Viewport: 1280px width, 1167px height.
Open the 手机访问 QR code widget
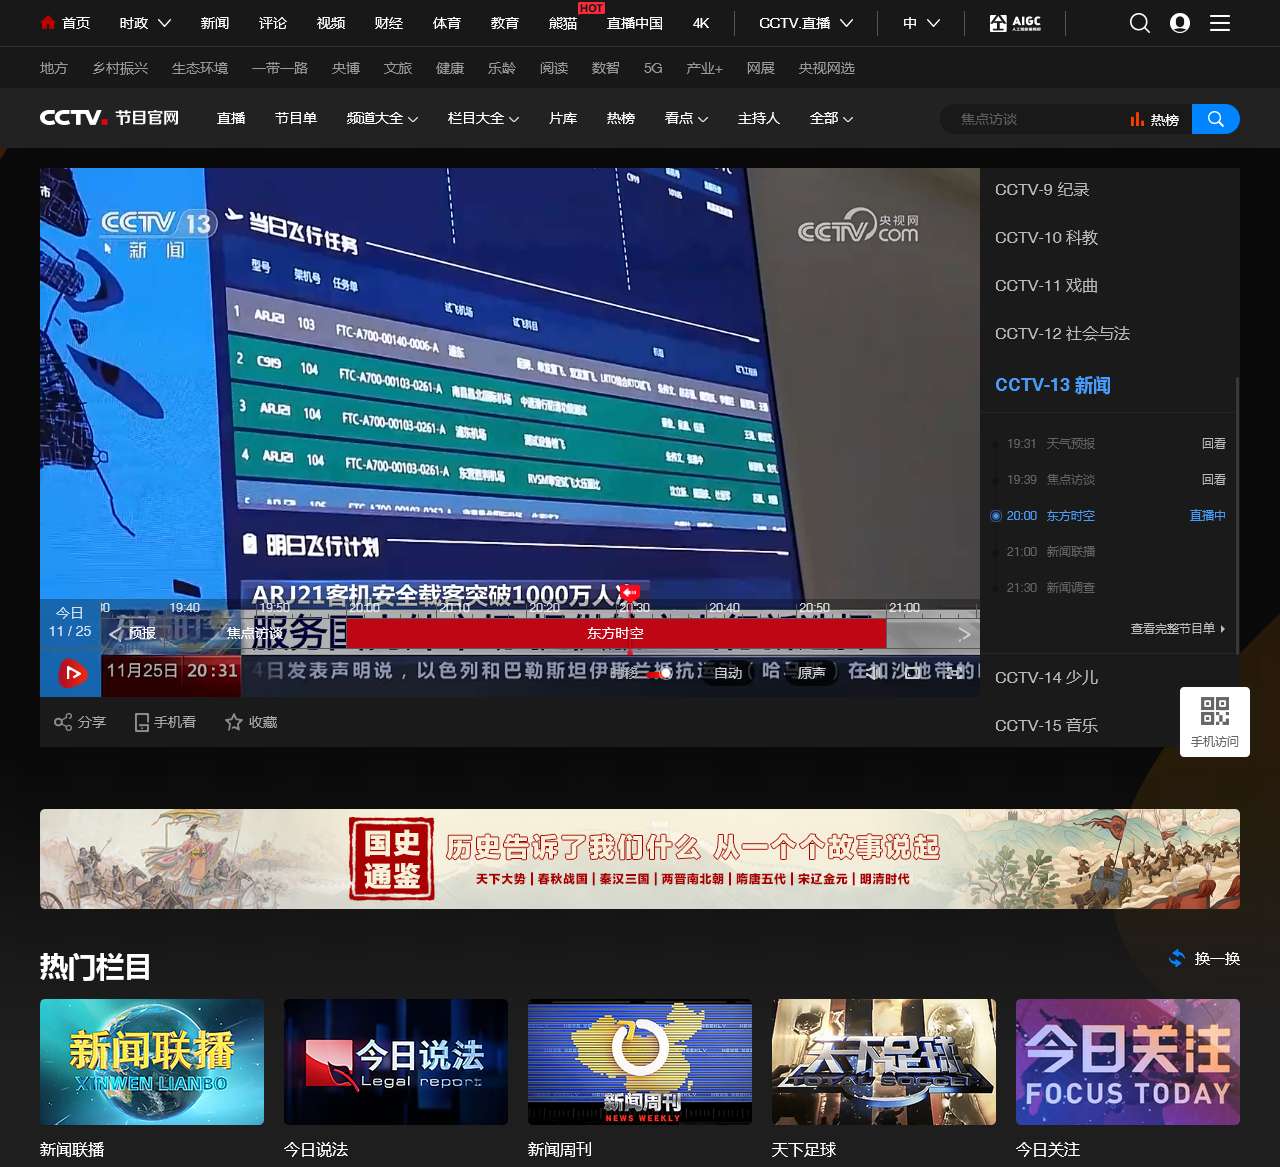1215,721
